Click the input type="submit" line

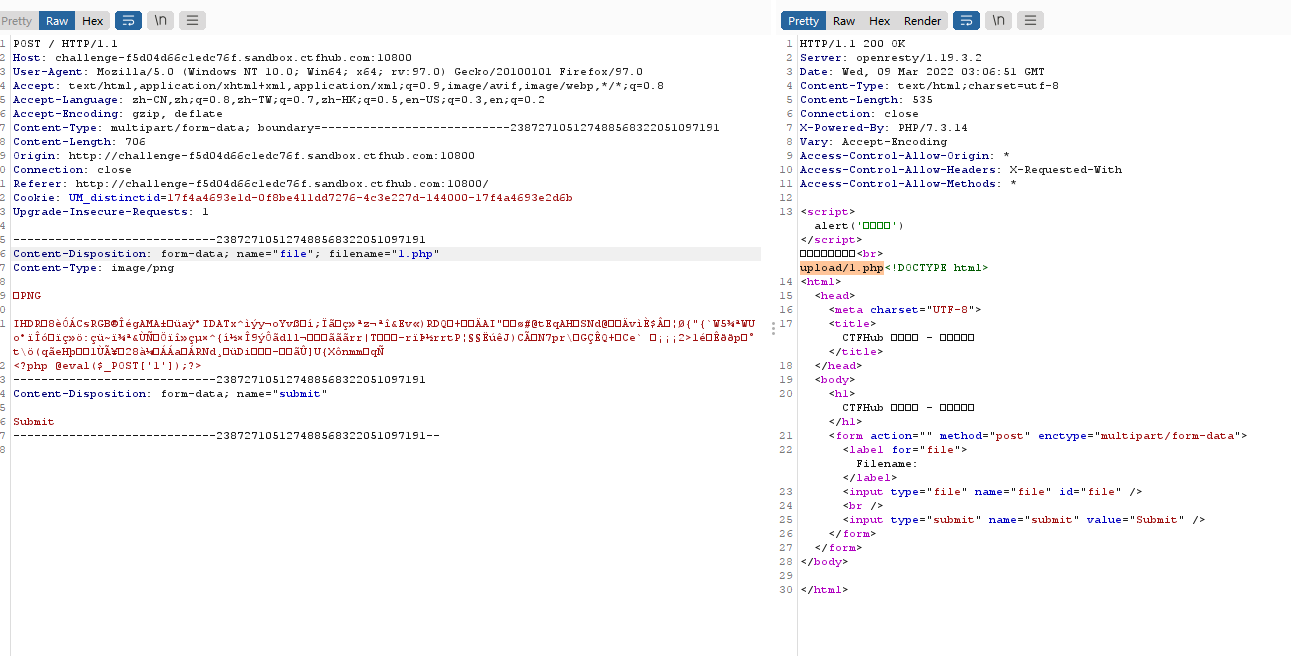(1024, 520)
